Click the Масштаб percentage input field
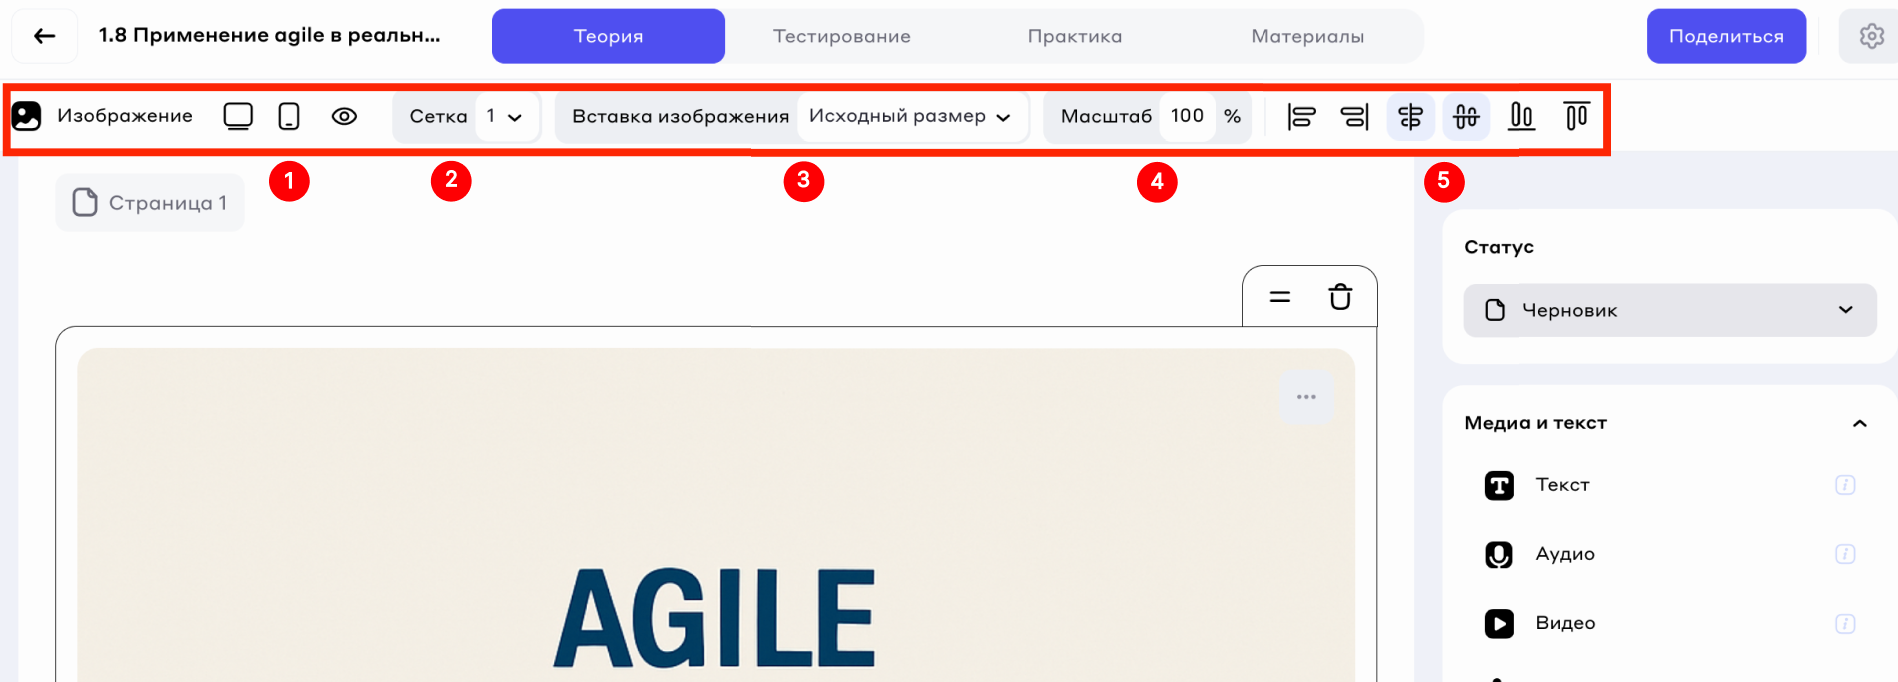 1187,116
